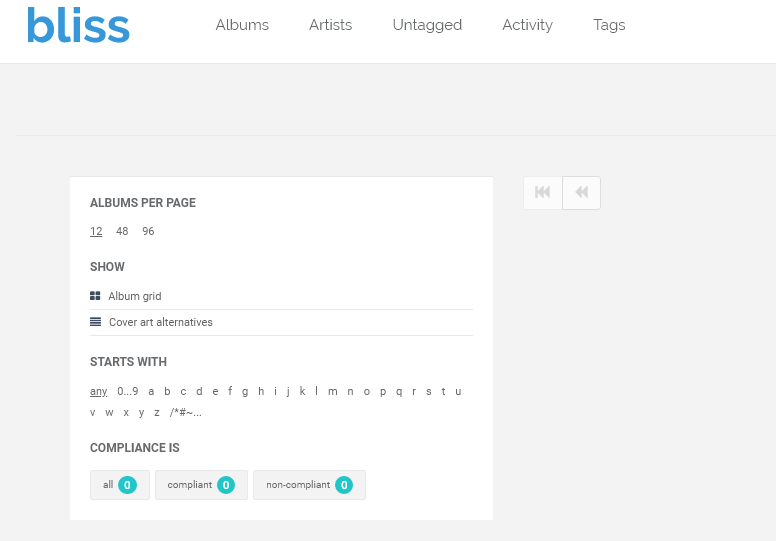Filter albums starting with symbols /*#~...
The image size is (776, 541).
[185, 412]
